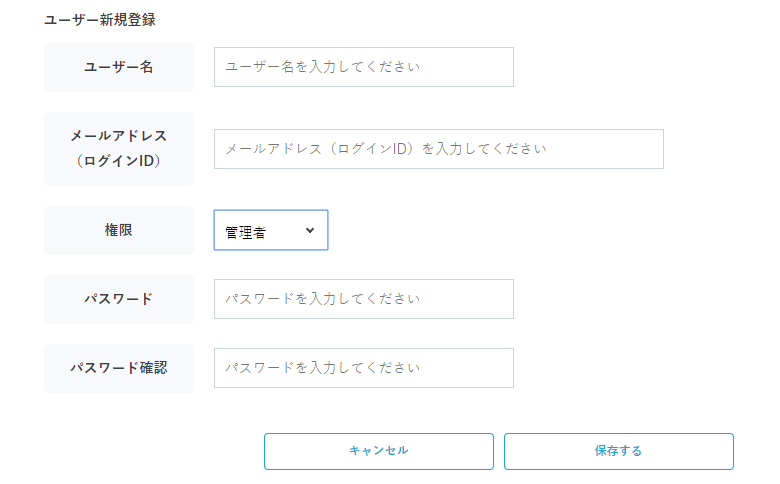
Task: Click the メールアドレス label text
Action: coord(119,135)
